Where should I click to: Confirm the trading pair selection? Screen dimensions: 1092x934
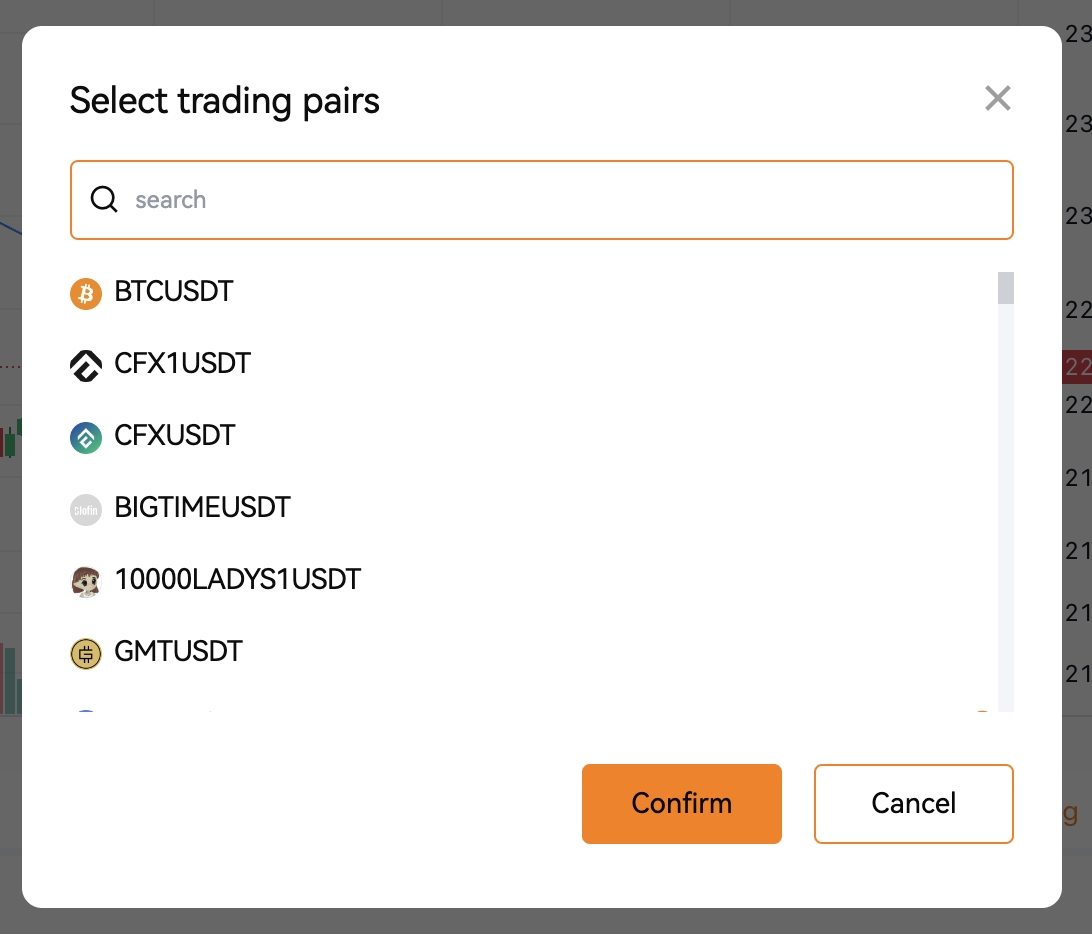click(x=682, y=804)
